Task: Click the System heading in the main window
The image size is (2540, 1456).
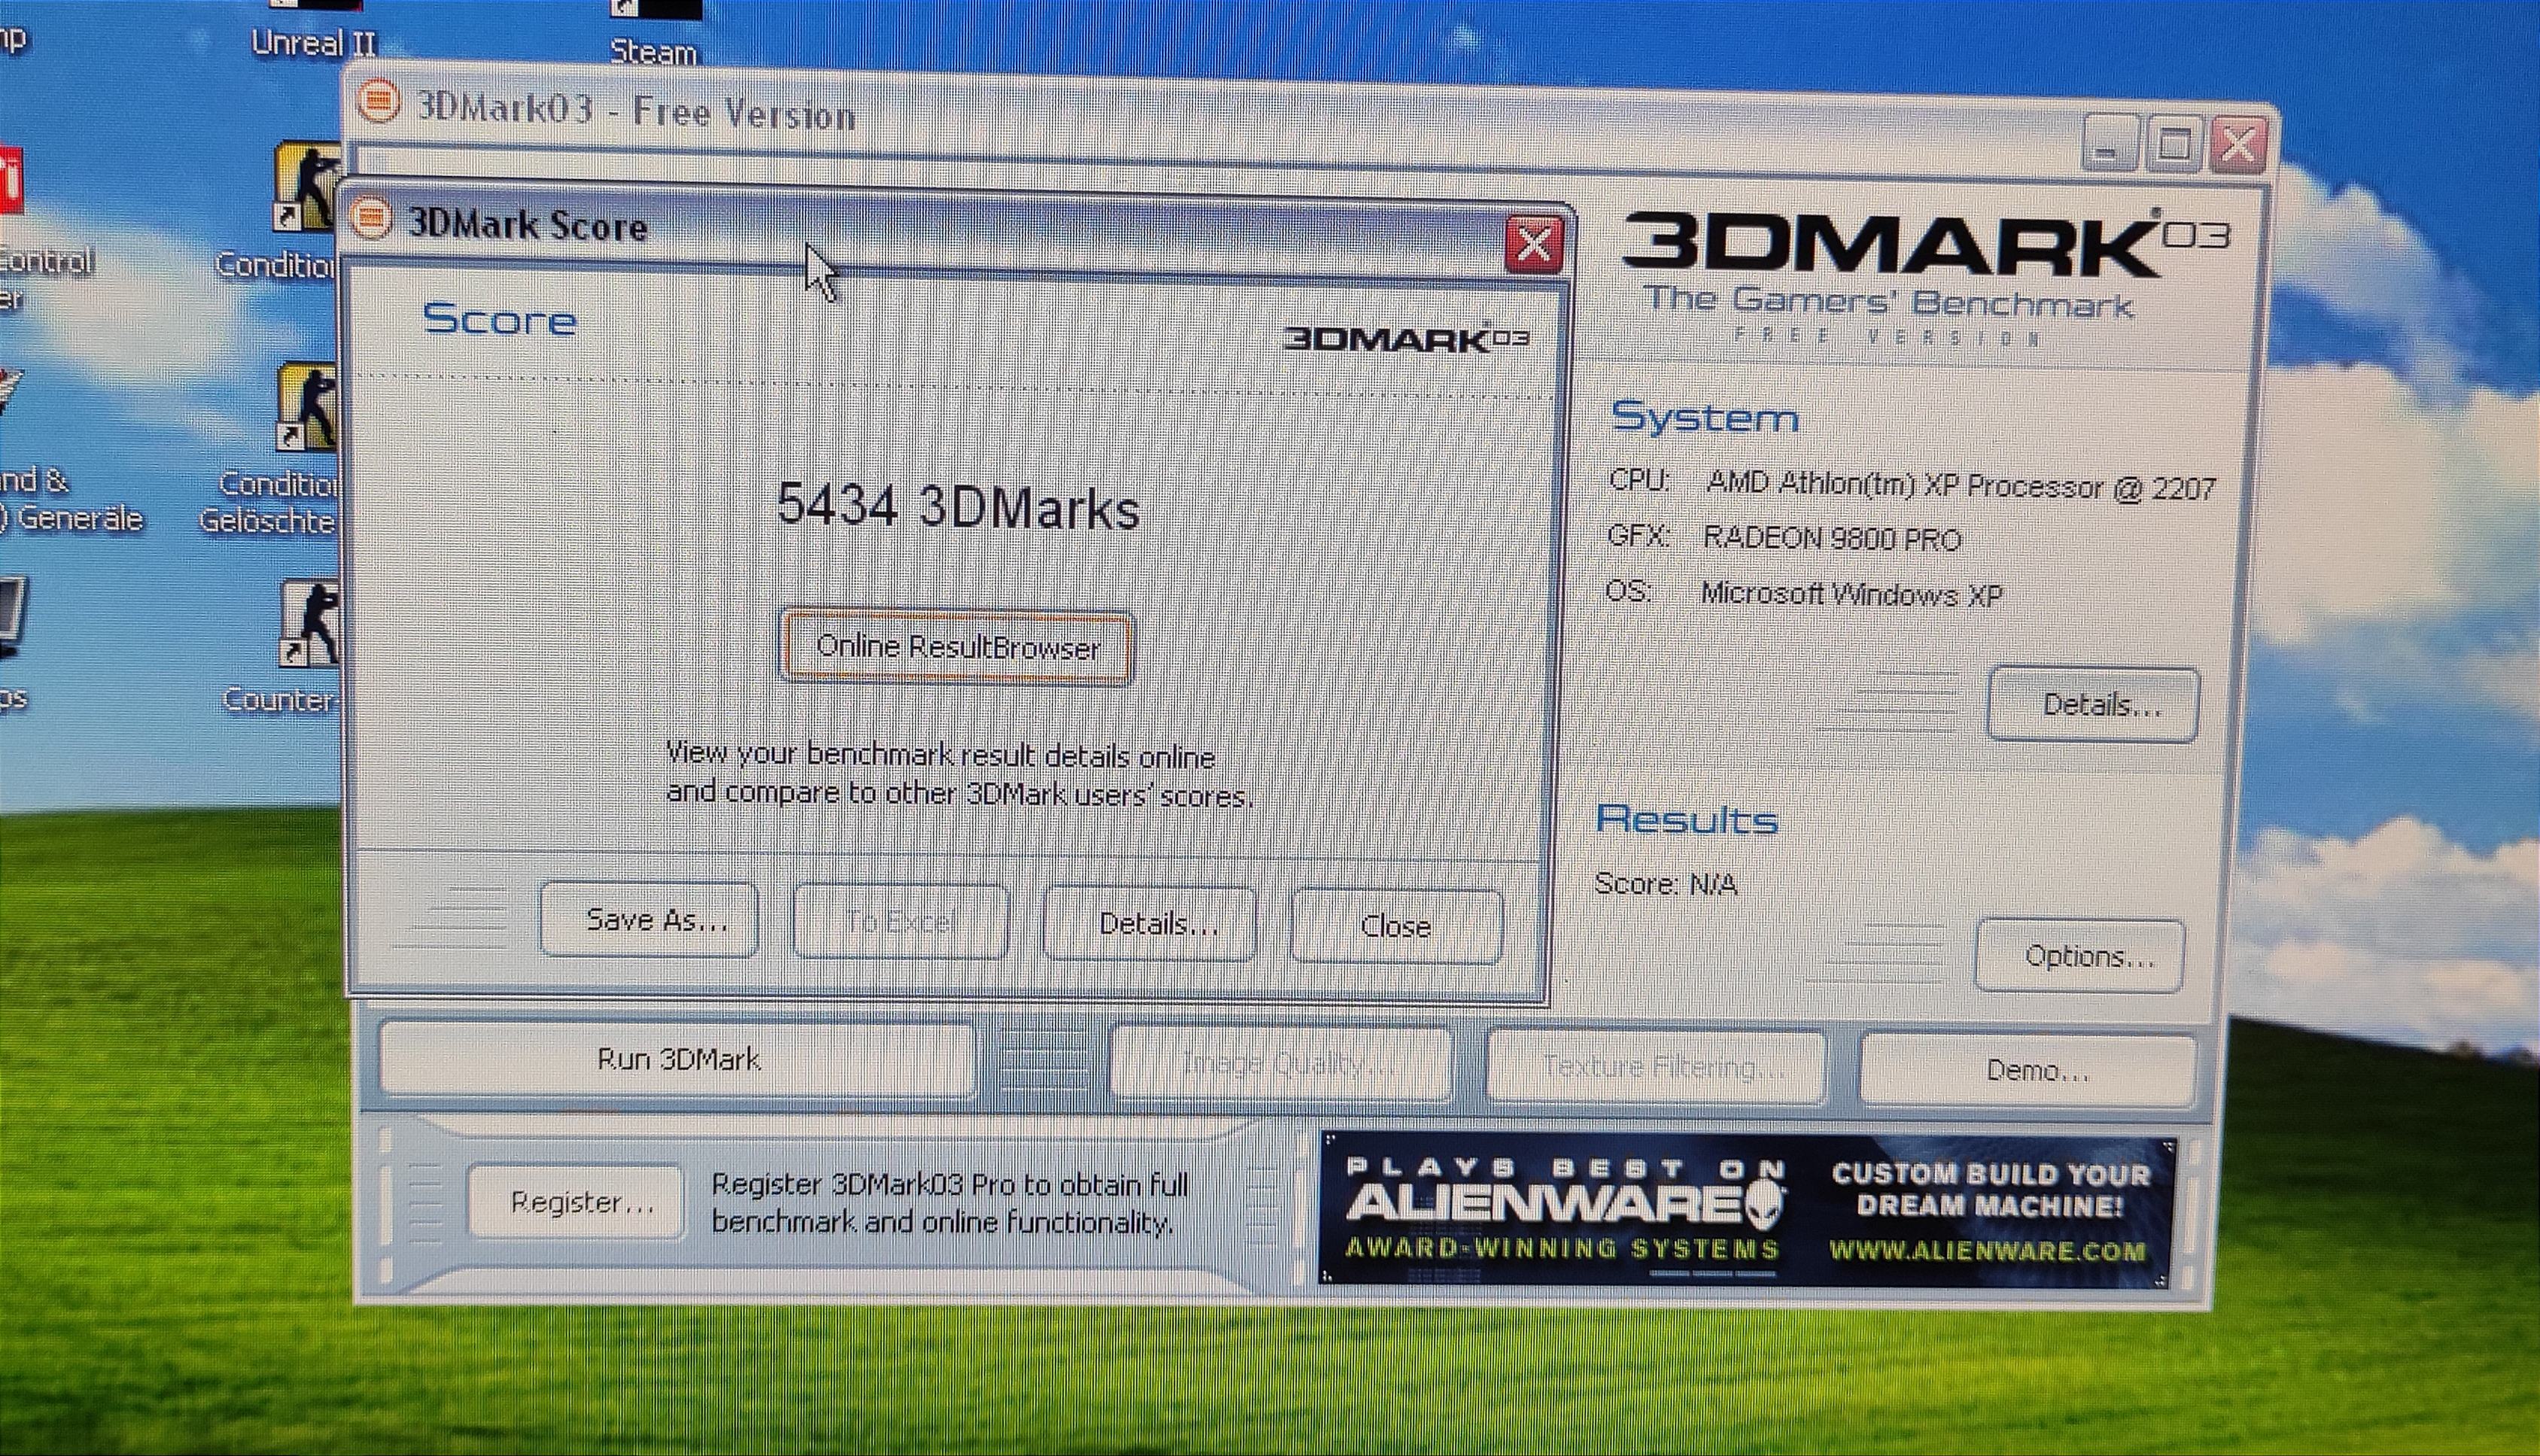Action: 1704,416
